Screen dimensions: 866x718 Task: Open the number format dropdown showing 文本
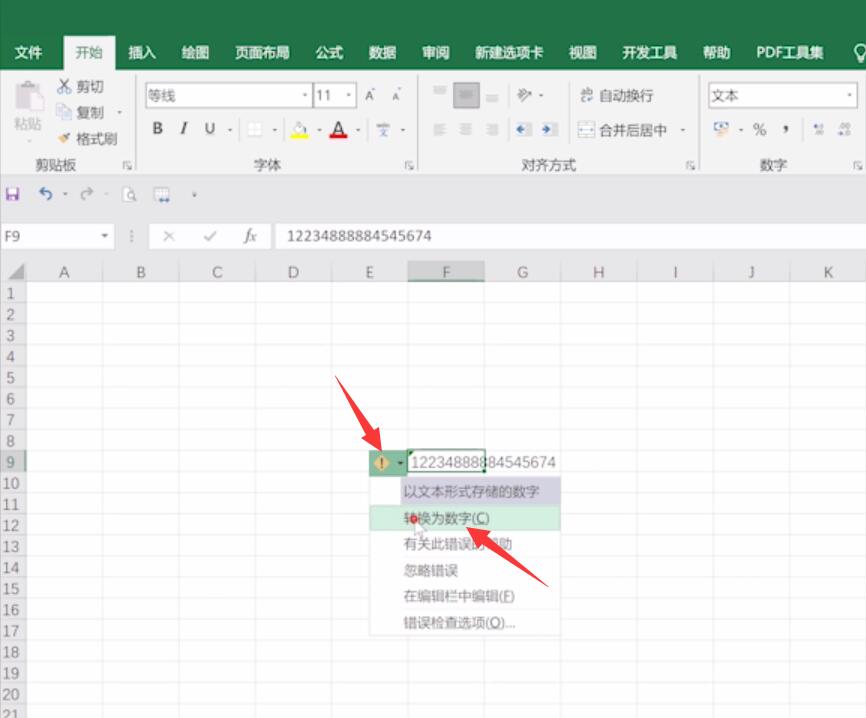click(849, 96)
